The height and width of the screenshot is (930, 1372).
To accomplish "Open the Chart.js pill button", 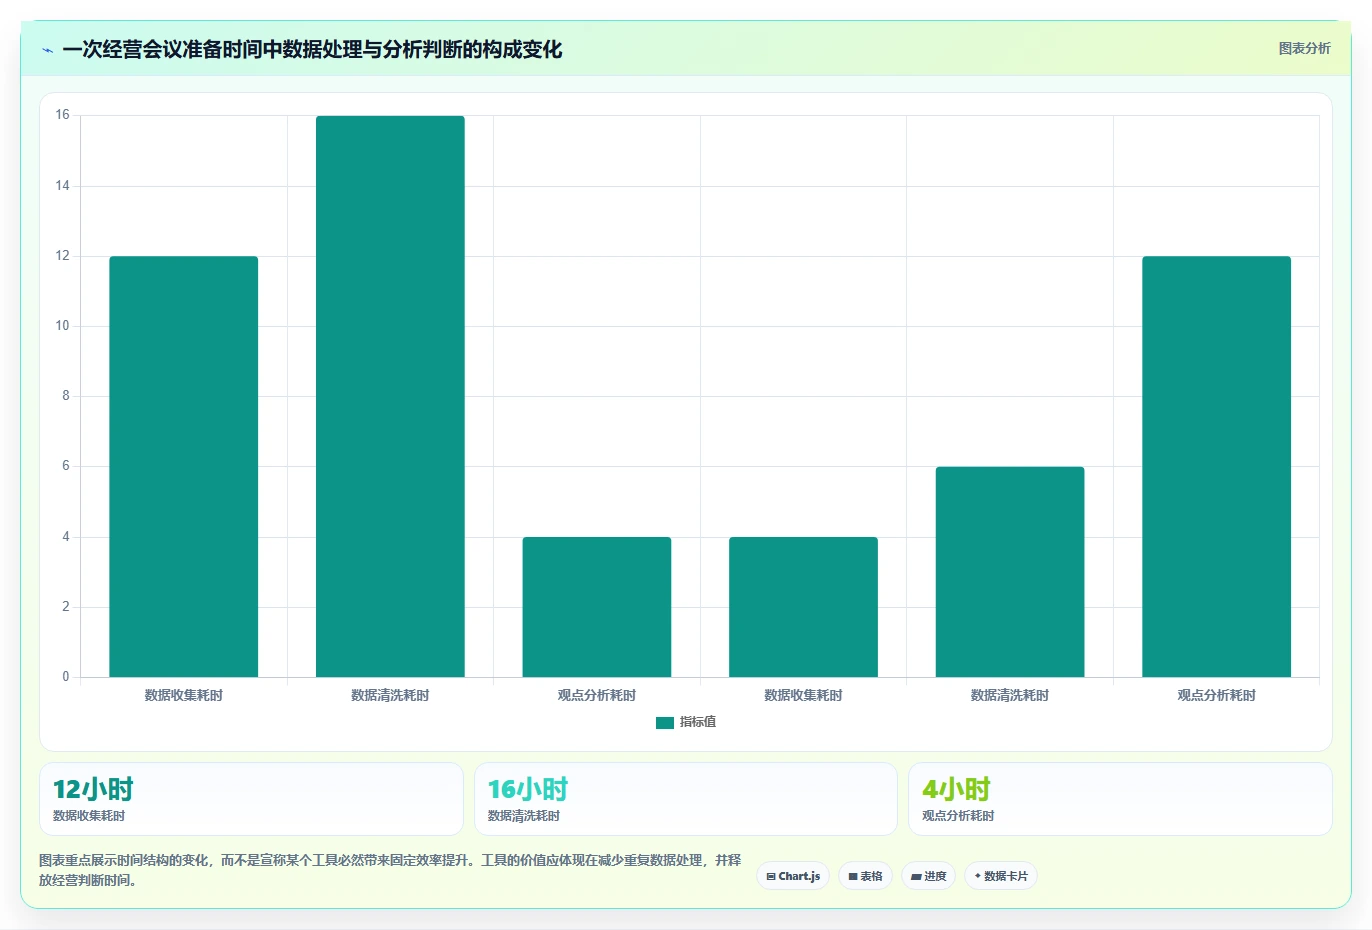I will [x=793, y=876].
